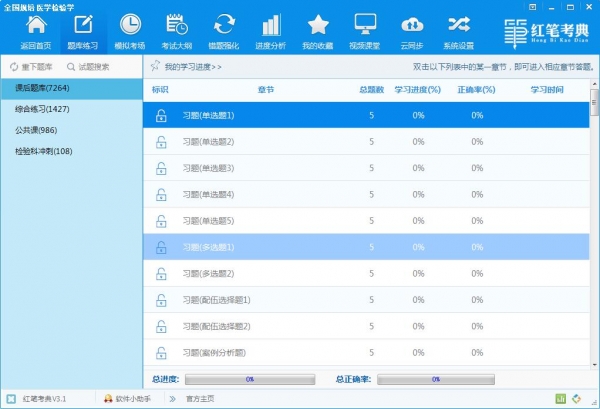Open 系统设置 shuffle icon
600x409 pixels.
(459, 25)
